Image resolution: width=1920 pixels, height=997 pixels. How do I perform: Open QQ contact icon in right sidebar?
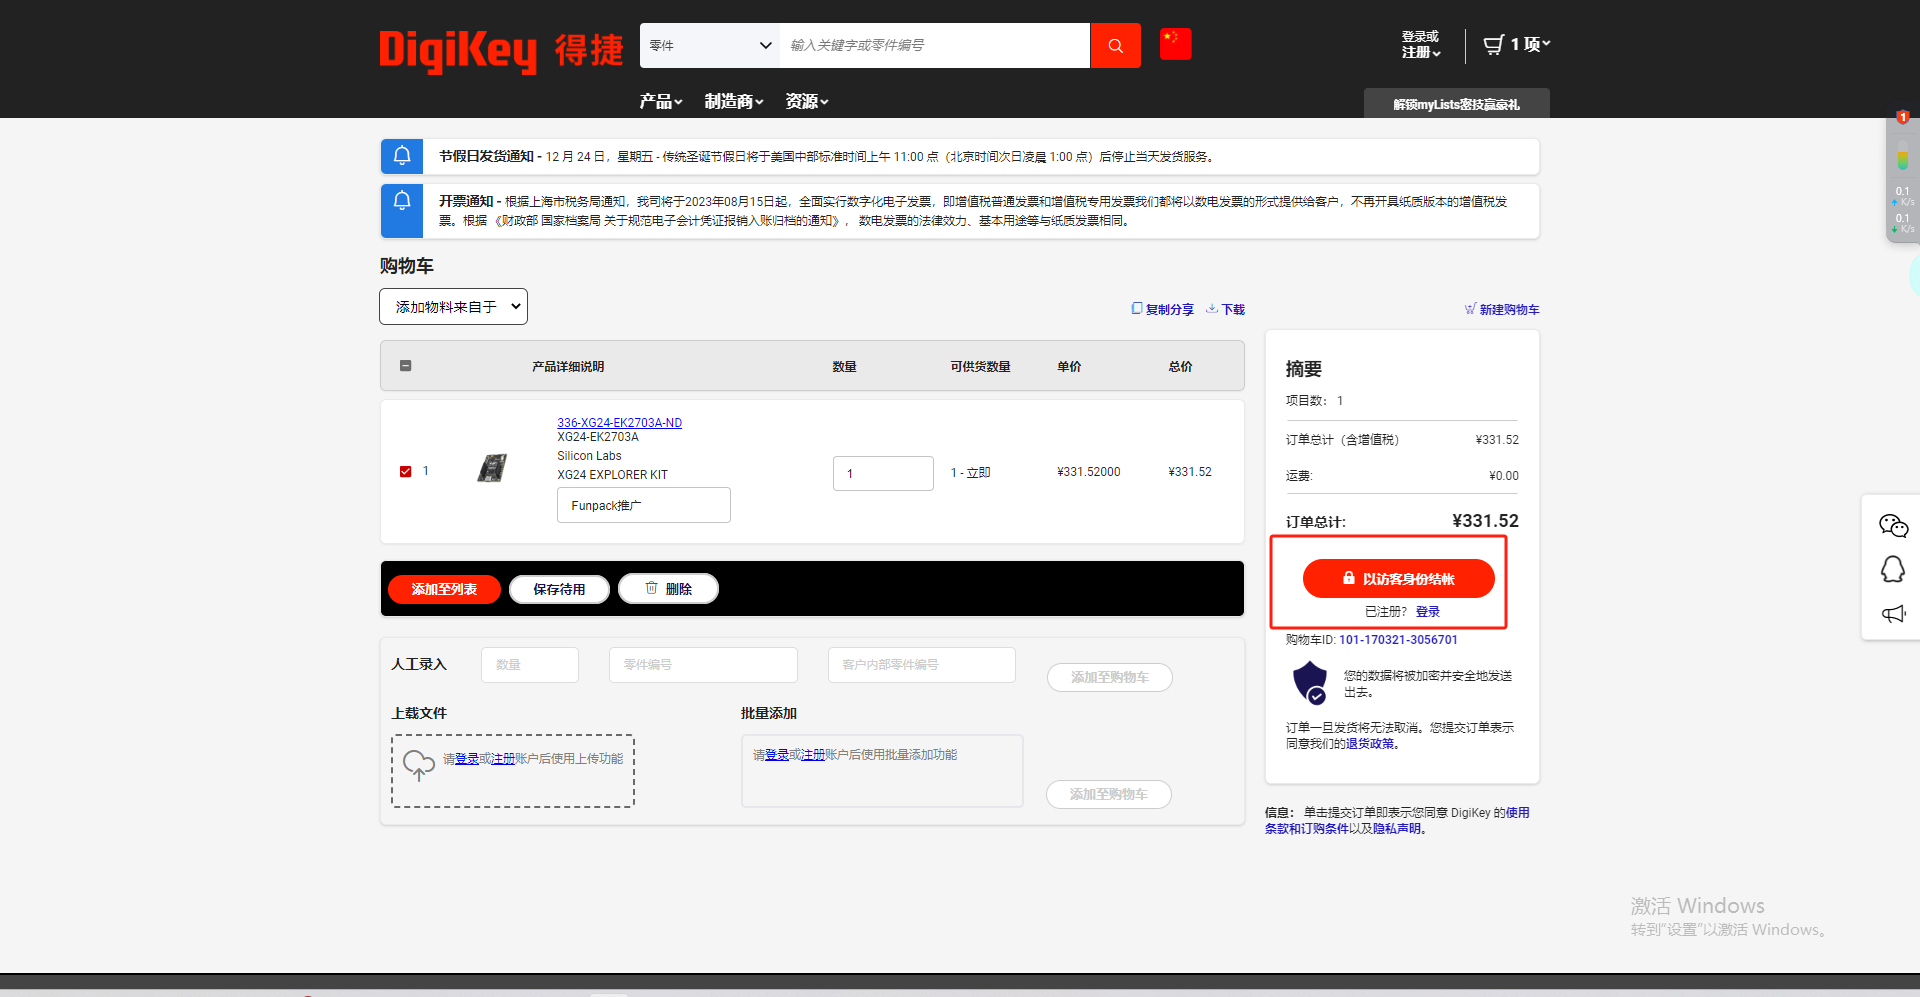click(1892, 569)
